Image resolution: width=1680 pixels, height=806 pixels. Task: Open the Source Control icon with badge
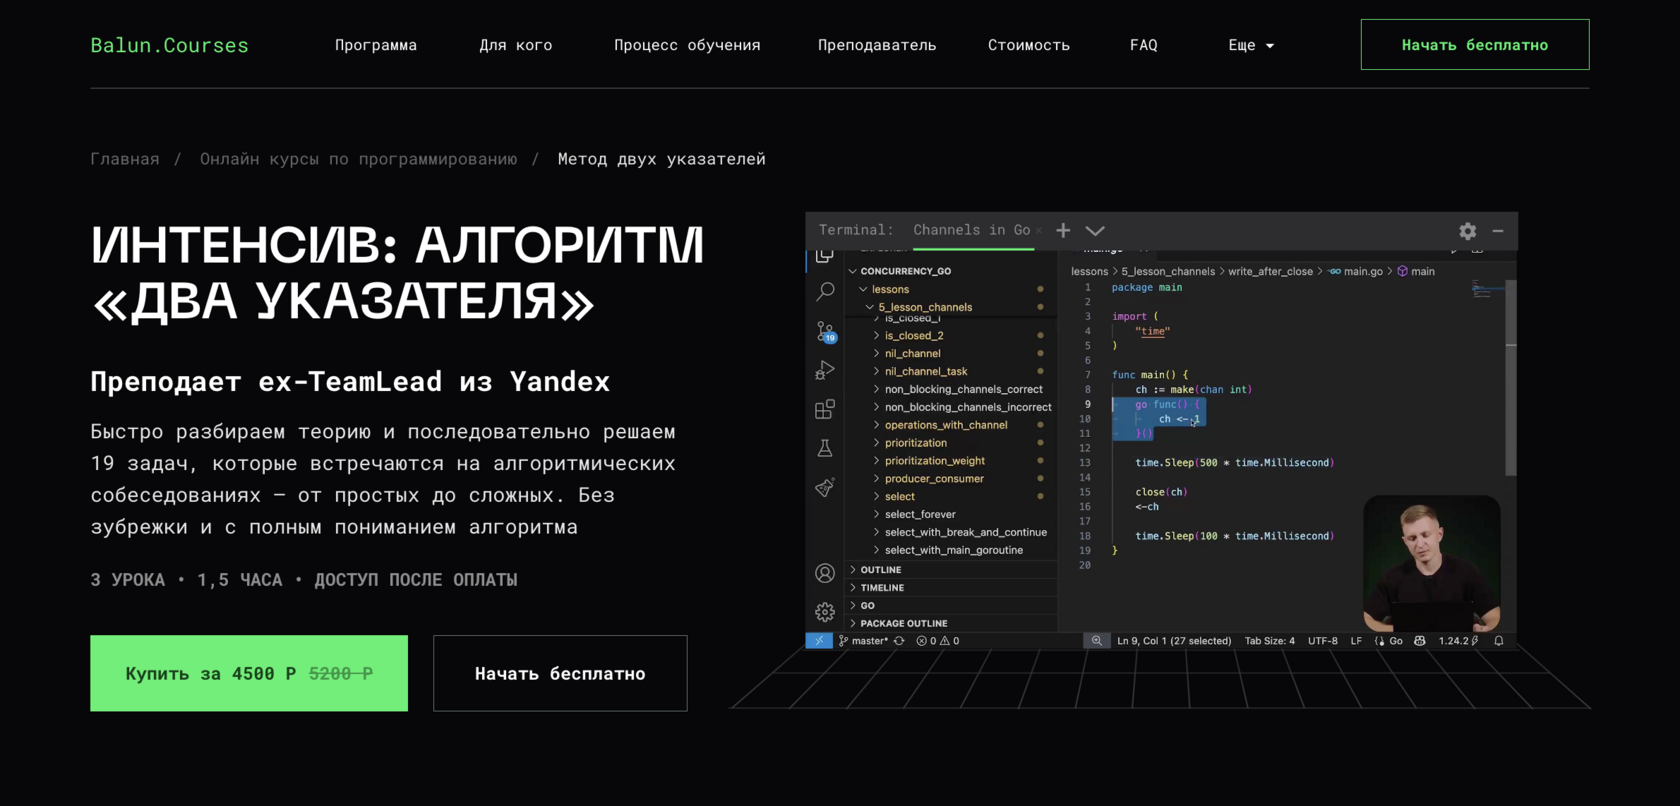click(x=825, y=331)
